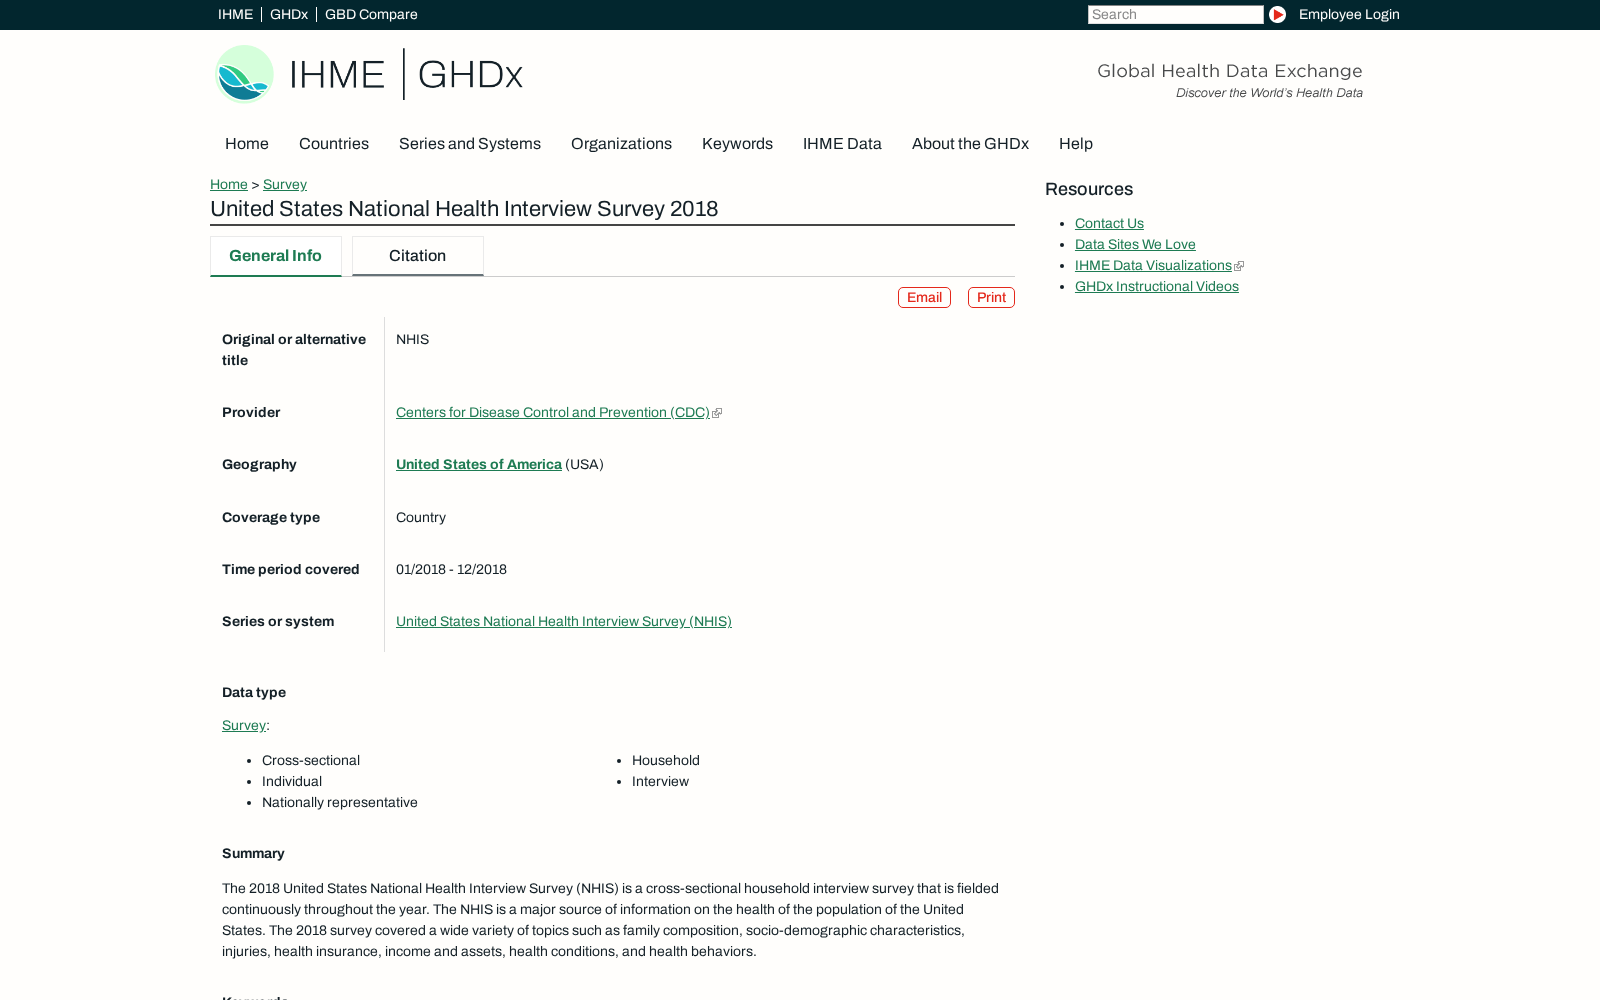The height and width of the screenshot is (1000, 1600).
Task: Open the GBD Compare top bar link
Action: pyautogui.click(x=371, y=14)
